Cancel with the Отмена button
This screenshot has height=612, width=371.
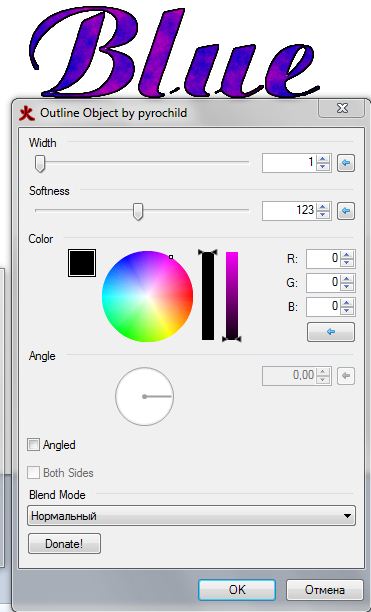pyautogui.click(x=325, y=589)
